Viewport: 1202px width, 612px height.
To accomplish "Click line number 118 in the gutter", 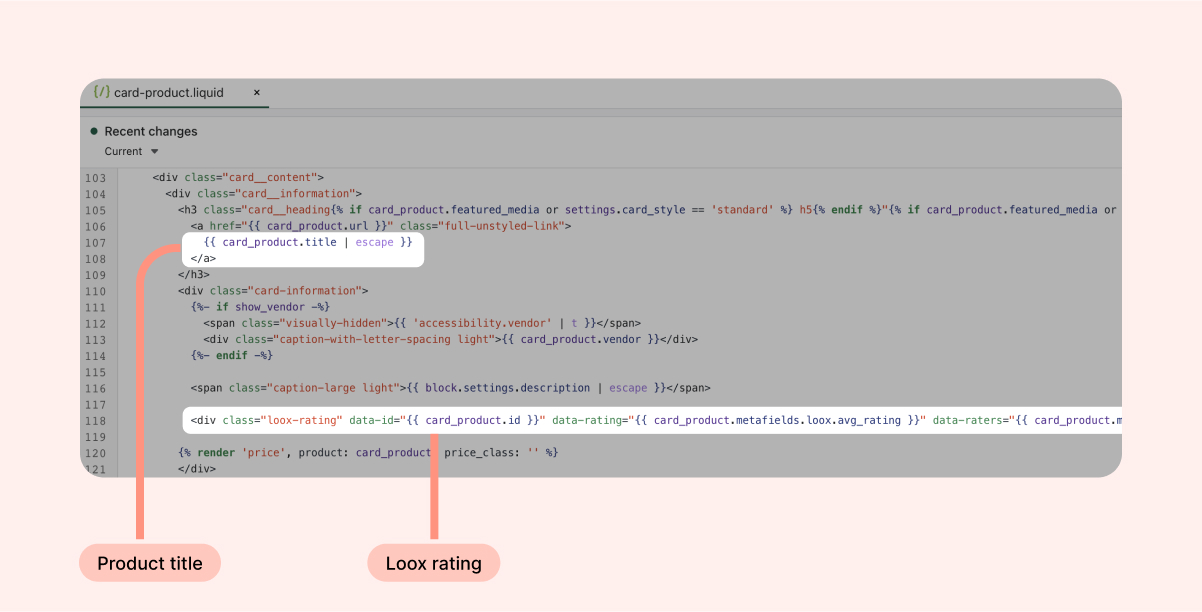I will click(95, 421).
